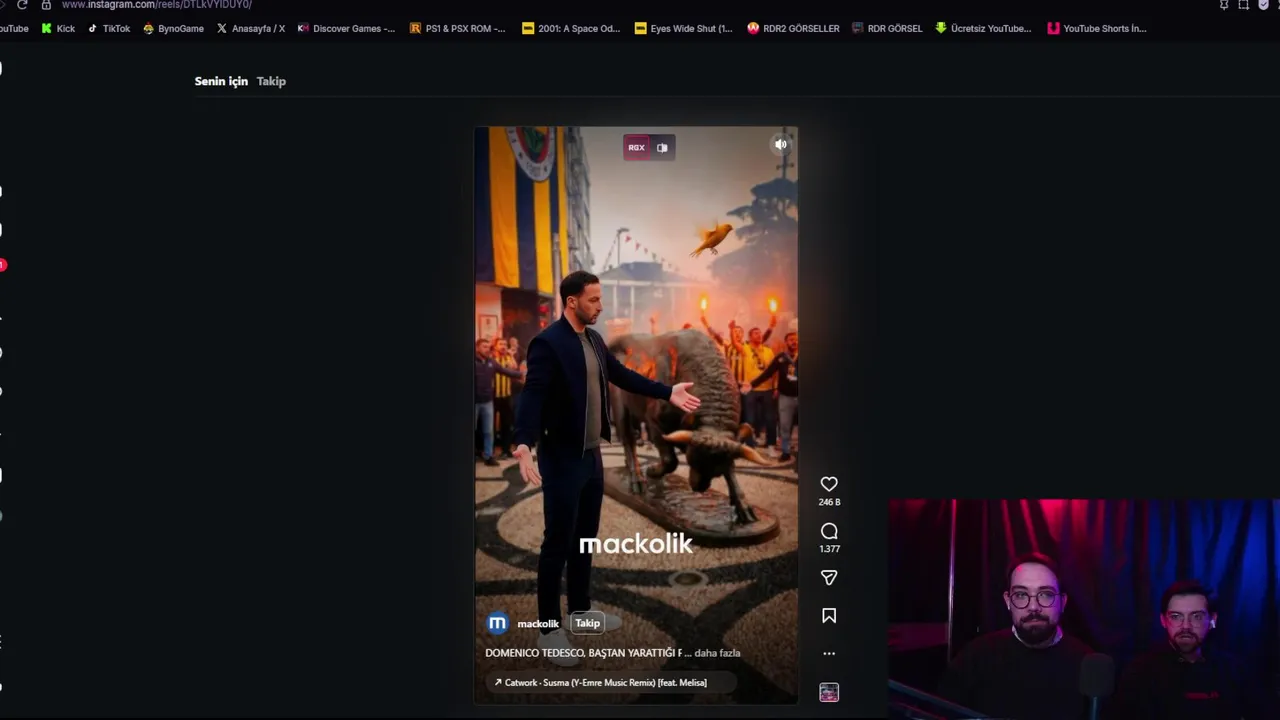
Task: Open PS1 & PSX ROM bookmark
Action: click(x=458, y=28)
